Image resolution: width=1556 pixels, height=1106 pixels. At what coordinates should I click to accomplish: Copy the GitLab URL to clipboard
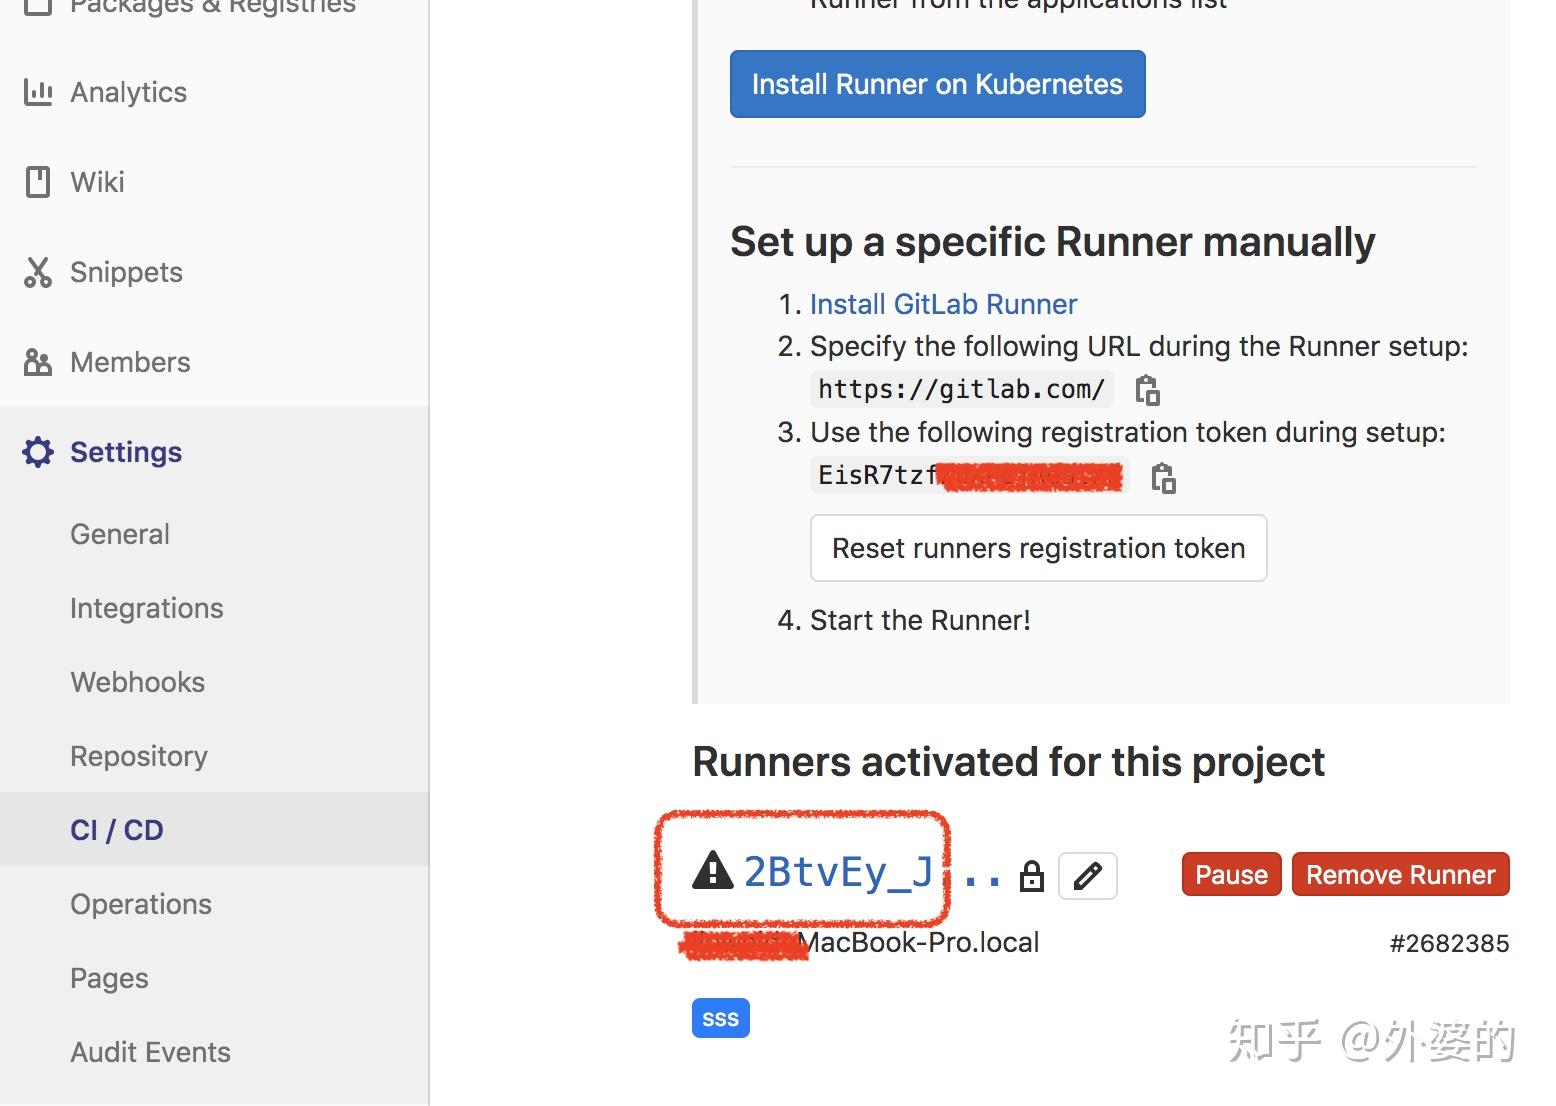click(1147, 390)
